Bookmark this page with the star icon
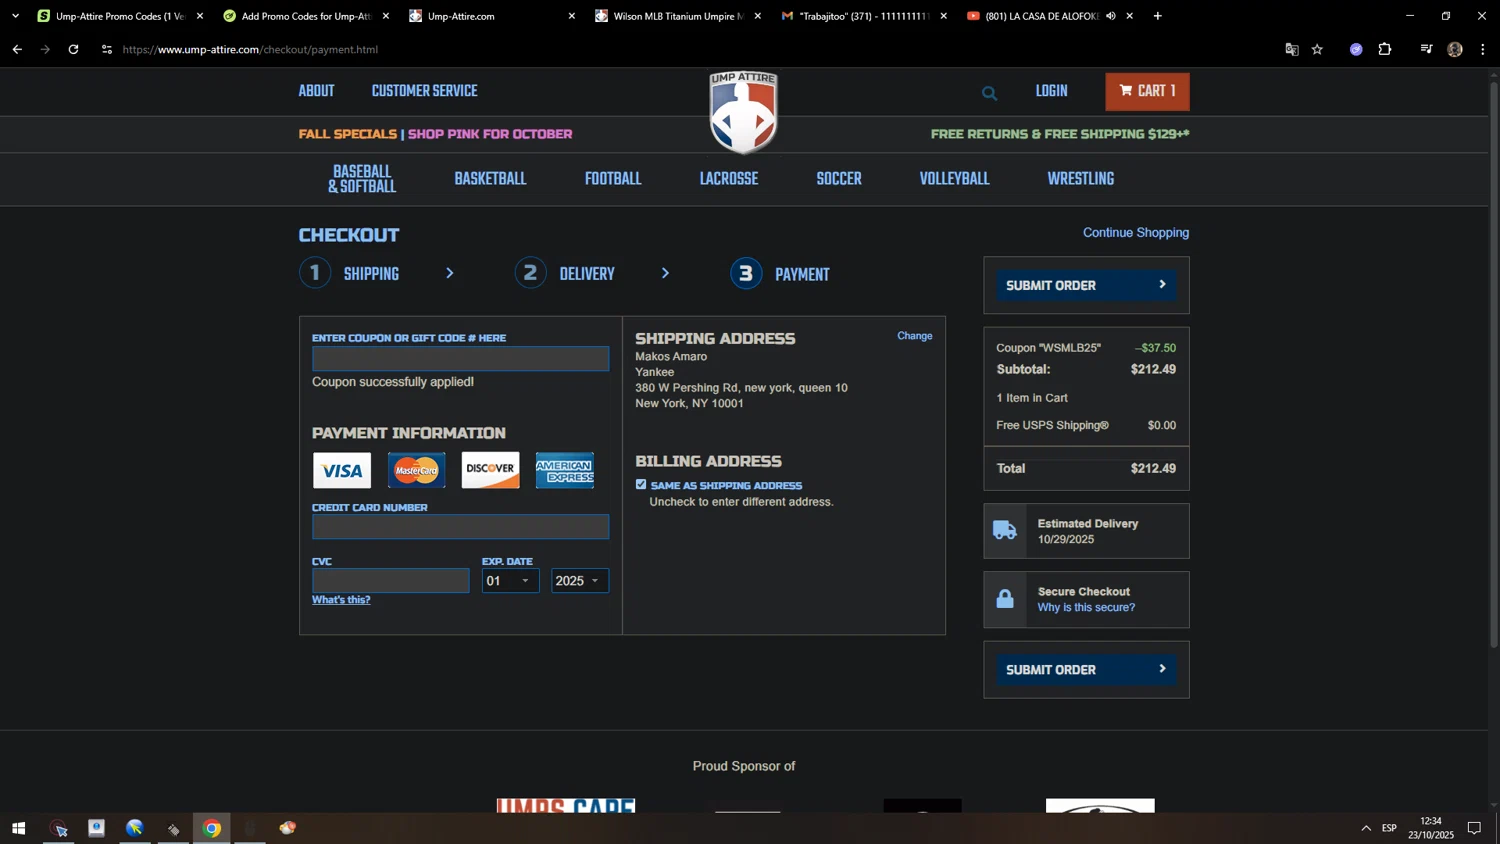1500x844 pixels. [1318, 49]
